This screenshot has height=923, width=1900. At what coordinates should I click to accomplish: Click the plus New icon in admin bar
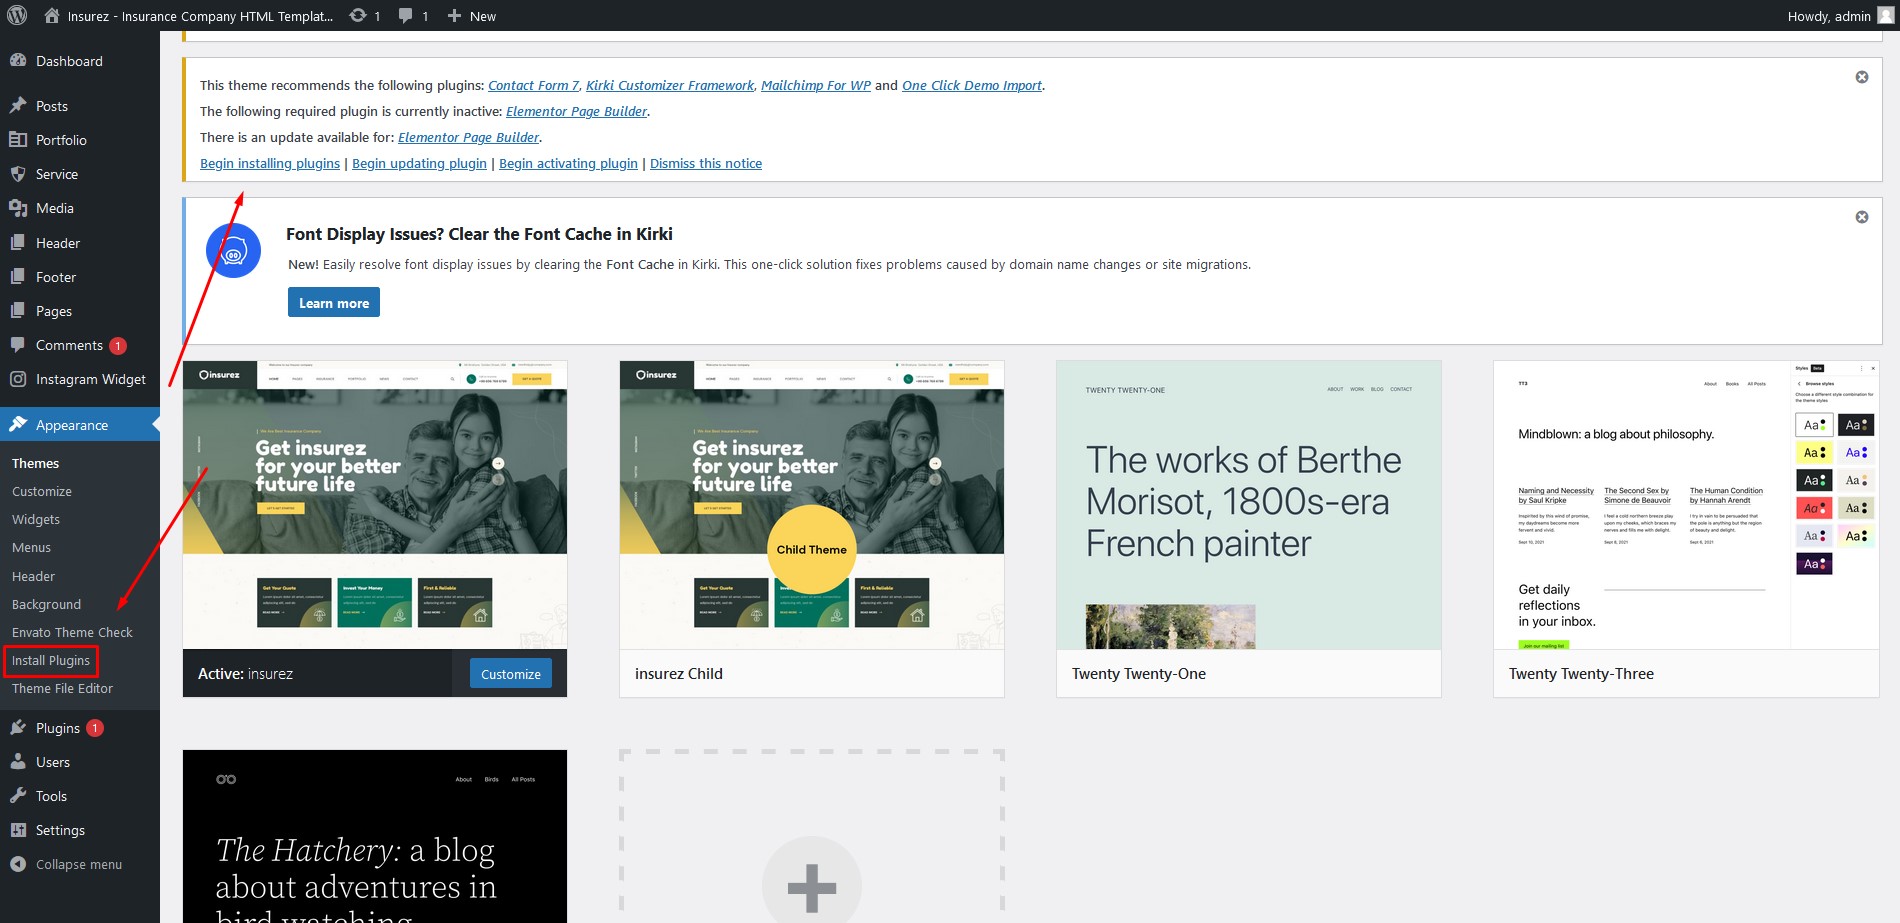[454, 16]
